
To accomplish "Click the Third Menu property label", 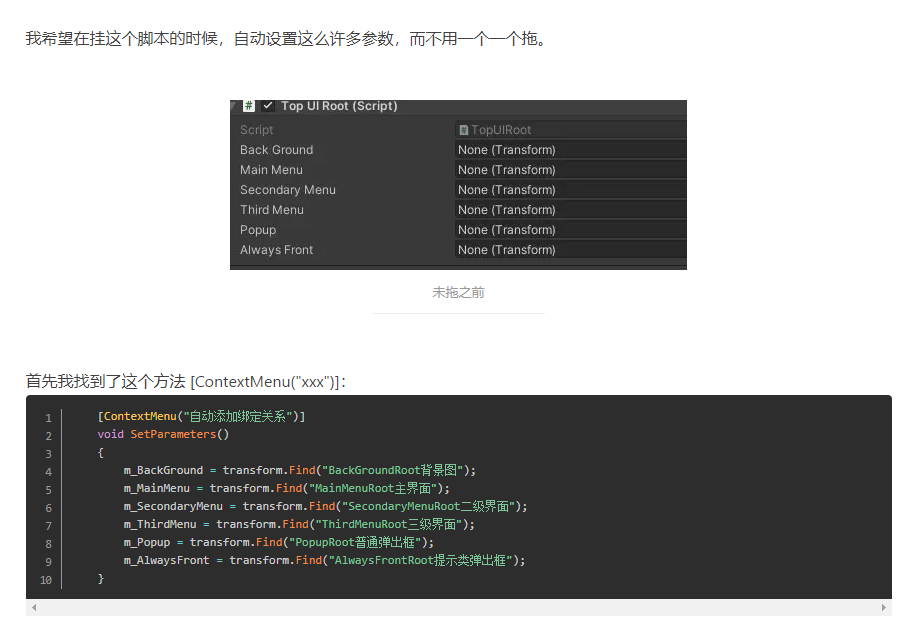I will (x=272, y=210).
